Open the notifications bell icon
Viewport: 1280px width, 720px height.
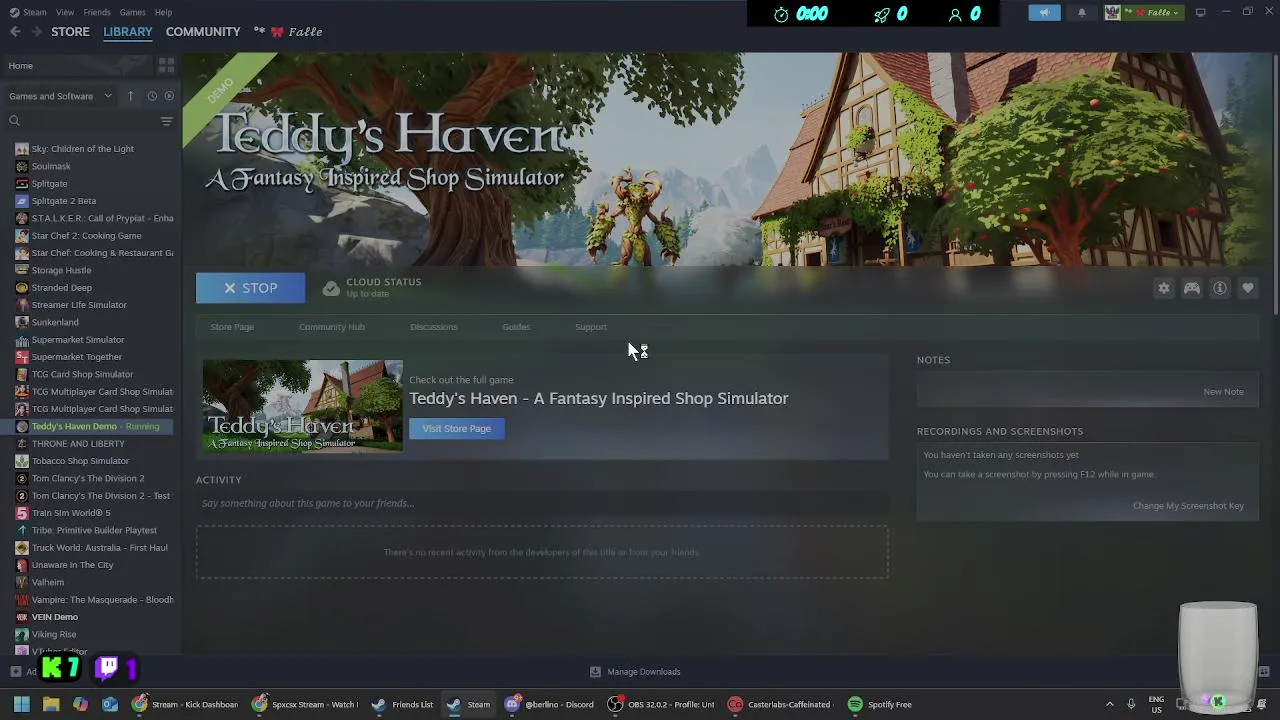(1081, 13)
